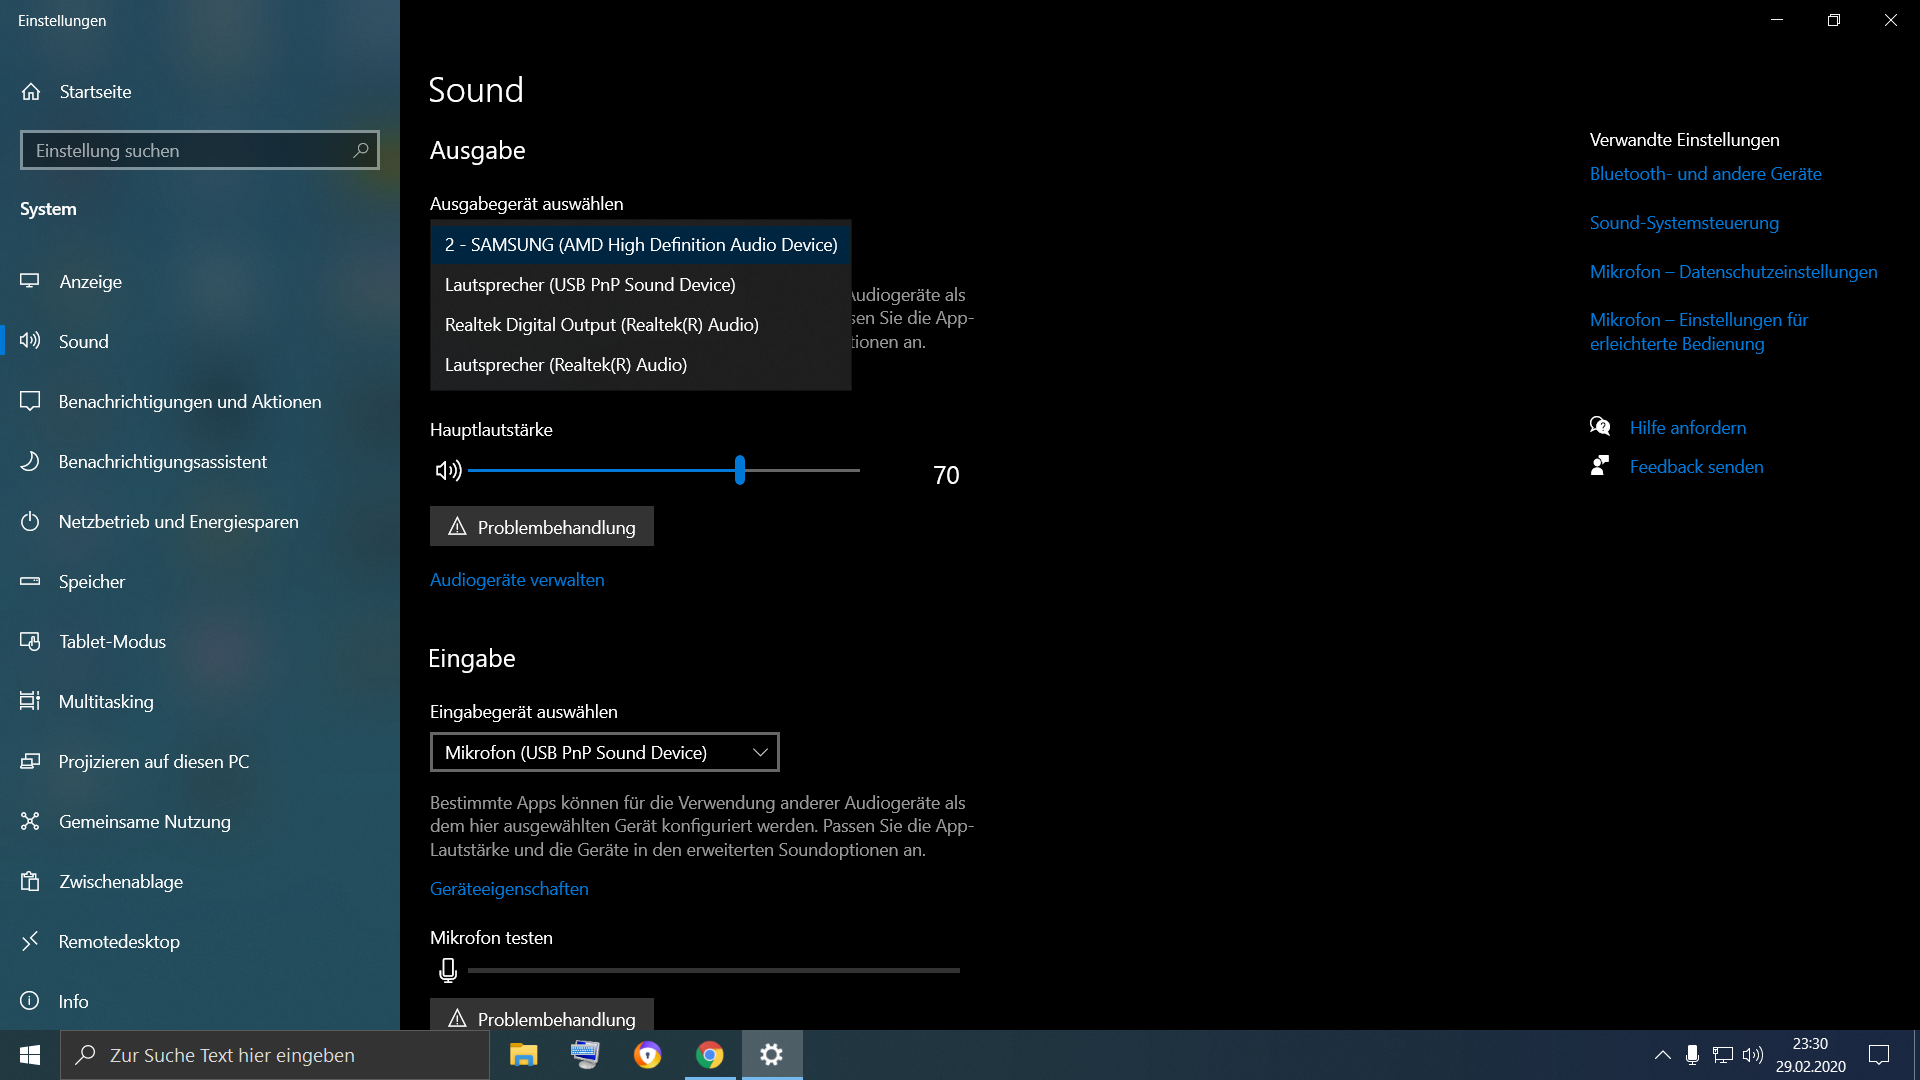This screenshot has height=1080, width=1920.
Task: Open Chrome from the taskbar
Action: pyautogui.click(x=710, y=1055)
